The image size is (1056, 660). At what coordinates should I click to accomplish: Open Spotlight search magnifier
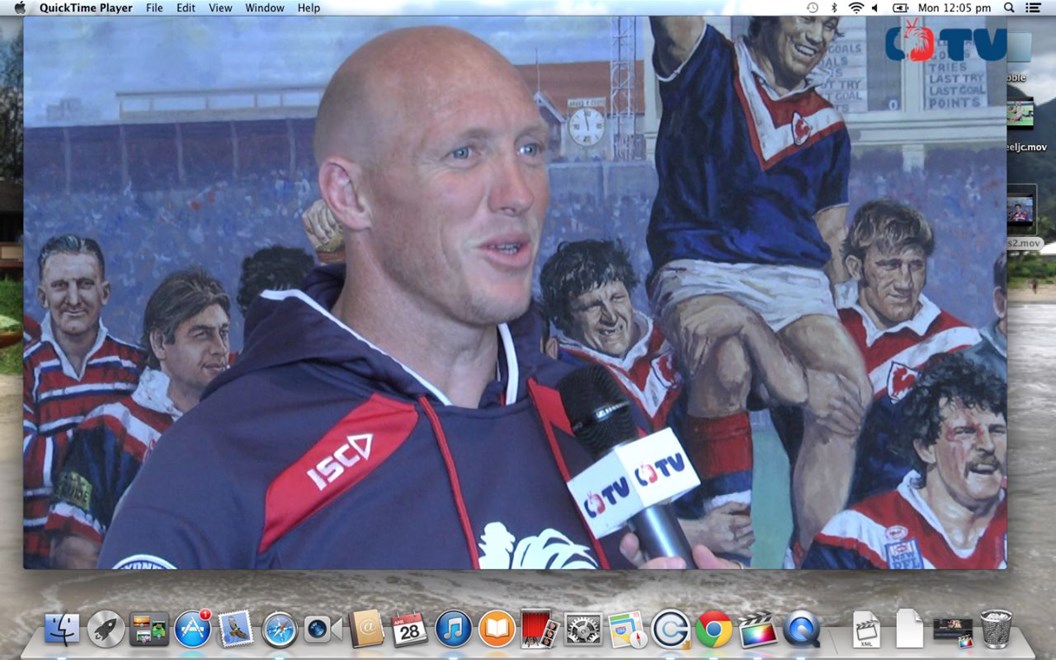point(1009,8)
